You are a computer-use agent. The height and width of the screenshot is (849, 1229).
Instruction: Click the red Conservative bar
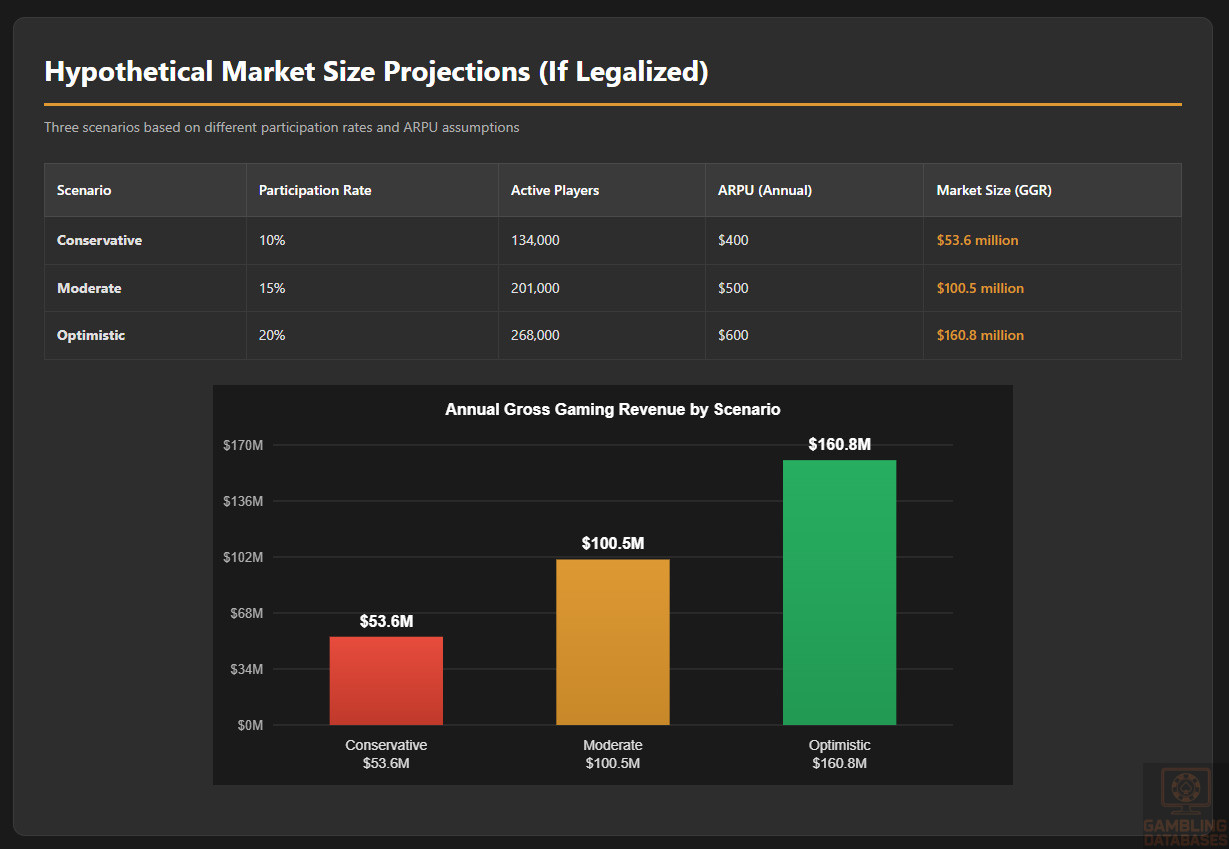(x=386, y=680)
